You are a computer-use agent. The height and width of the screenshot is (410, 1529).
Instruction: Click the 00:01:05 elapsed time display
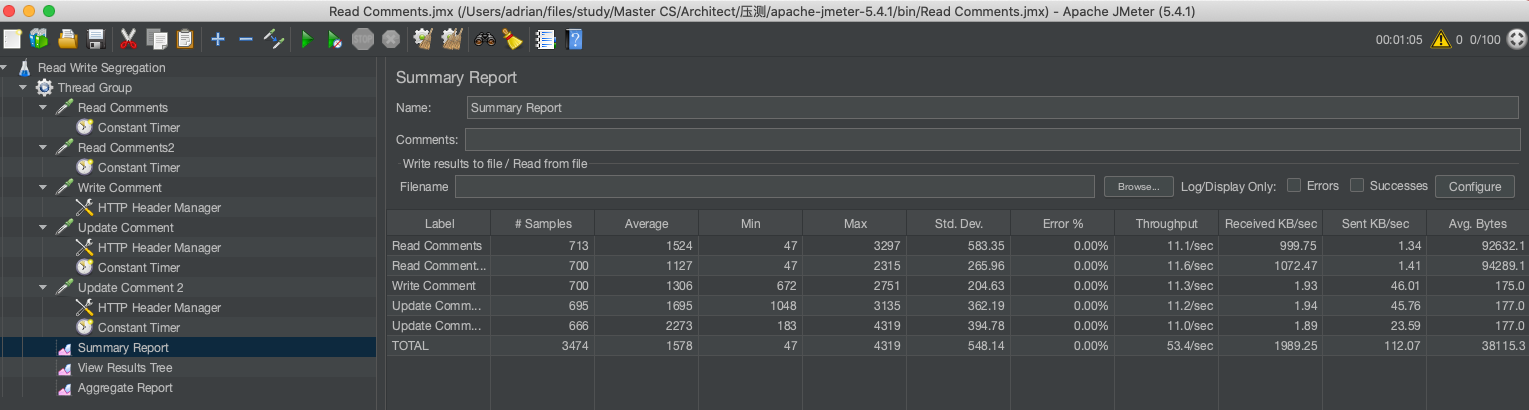[1398, 40]
